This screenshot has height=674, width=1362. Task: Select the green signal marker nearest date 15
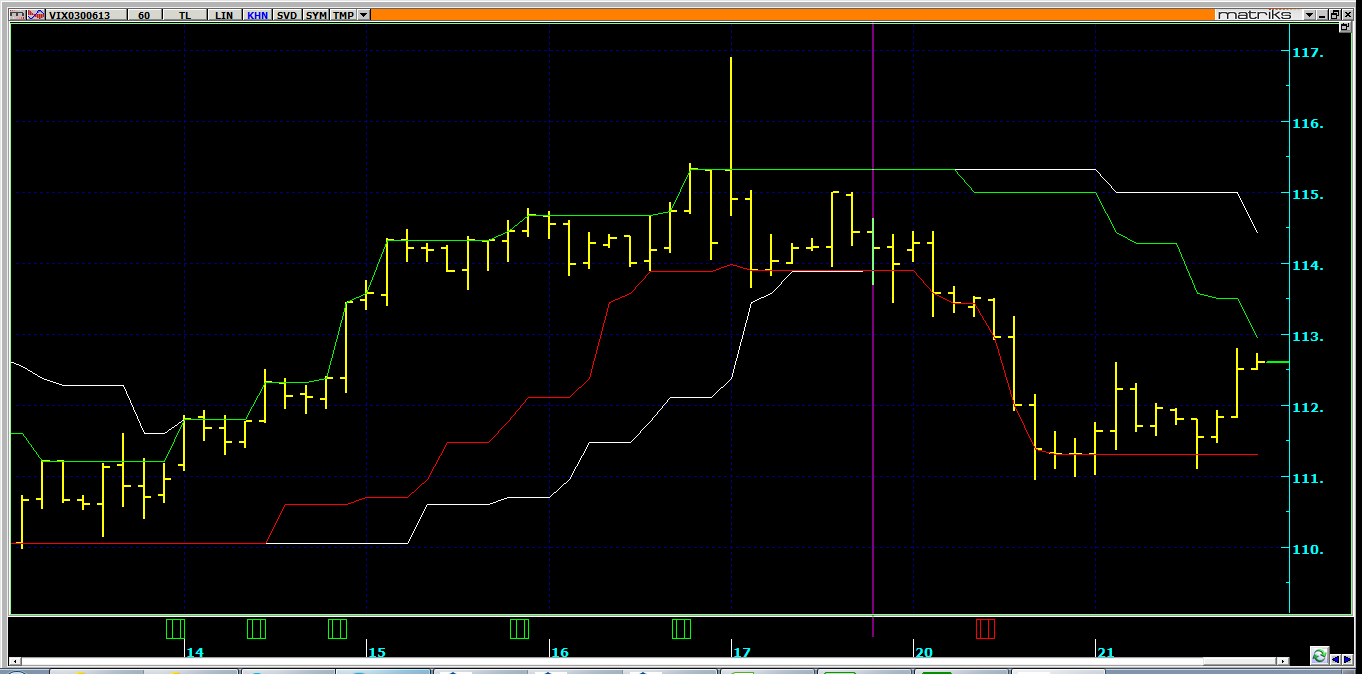pyautogui.click(x=337, y=628)
